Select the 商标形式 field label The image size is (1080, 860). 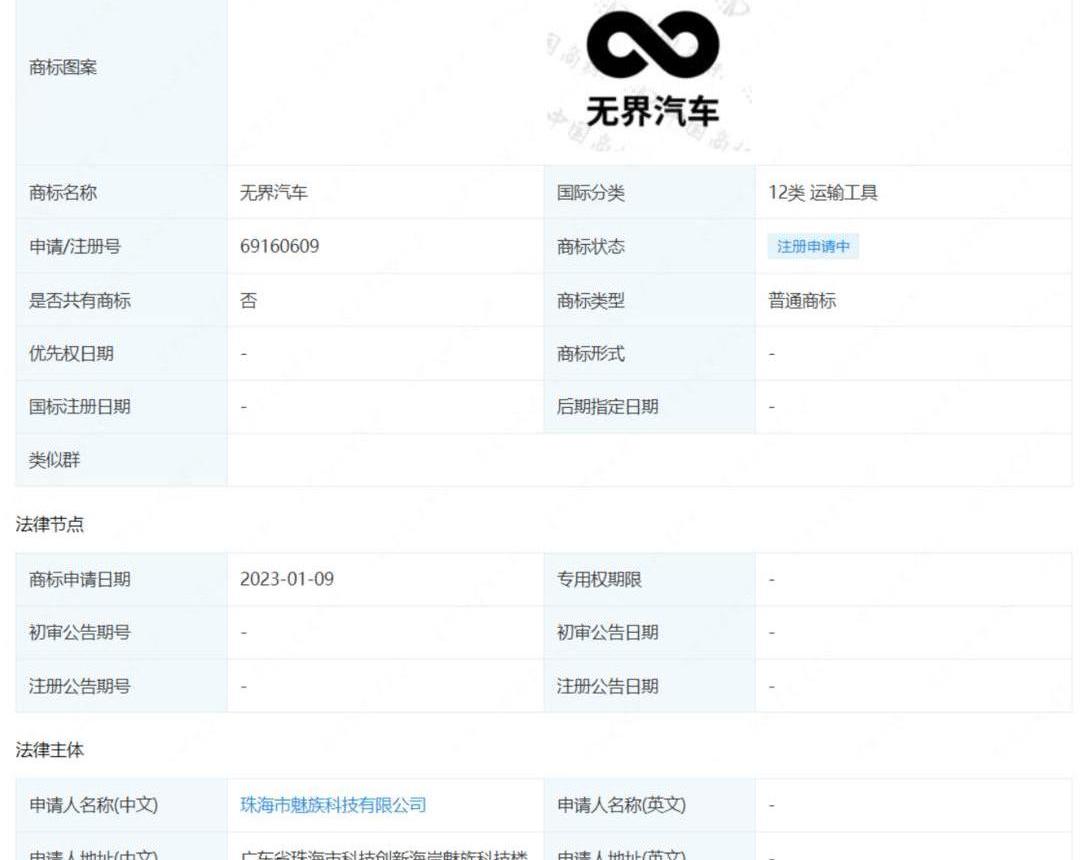click(590, 353)
